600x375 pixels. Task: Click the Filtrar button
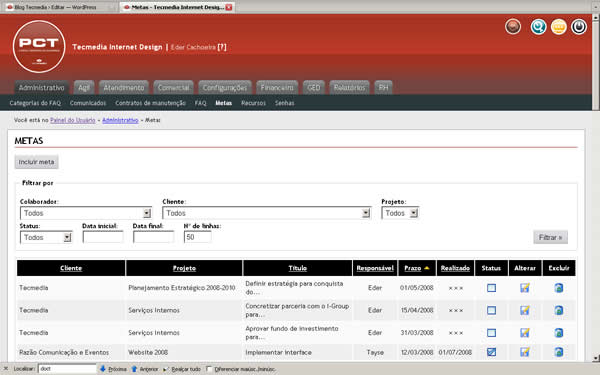pos(550,237)
